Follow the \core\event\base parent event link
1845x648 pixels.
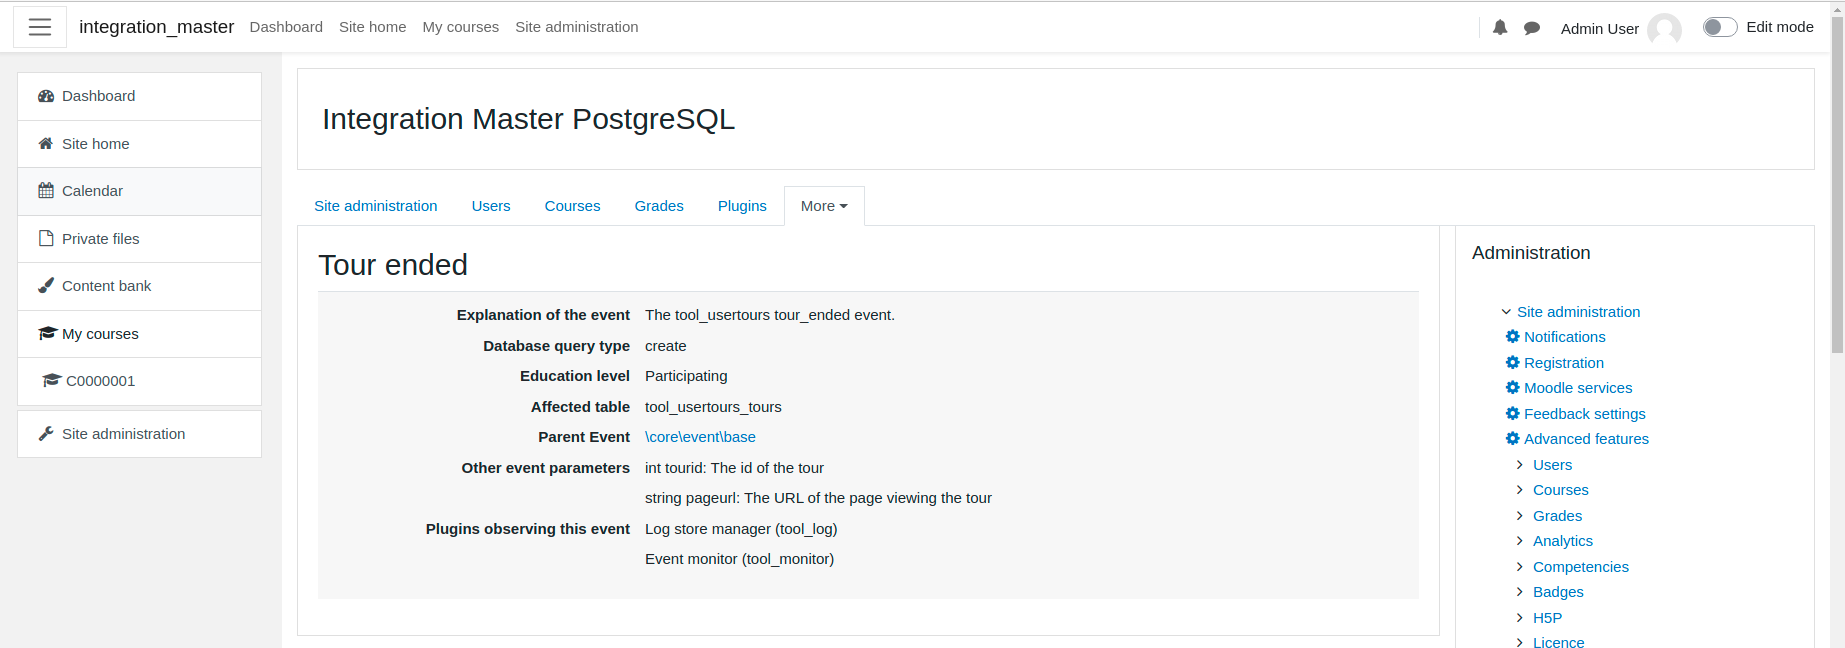(x=700, y=437)
